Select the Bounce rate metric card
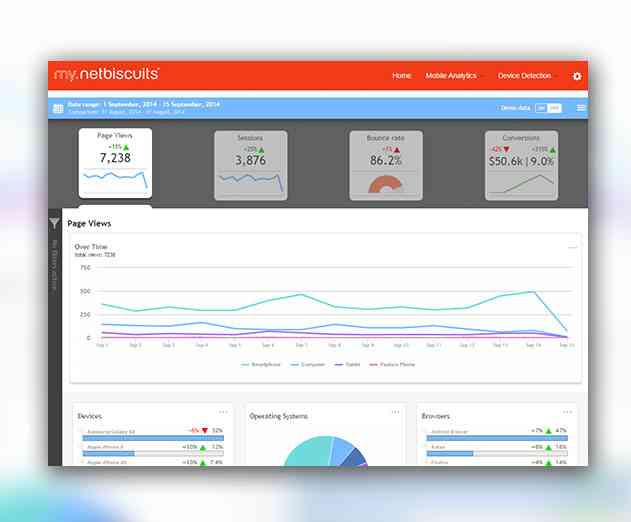Screen dimensions: 631x522 point(386,165)
